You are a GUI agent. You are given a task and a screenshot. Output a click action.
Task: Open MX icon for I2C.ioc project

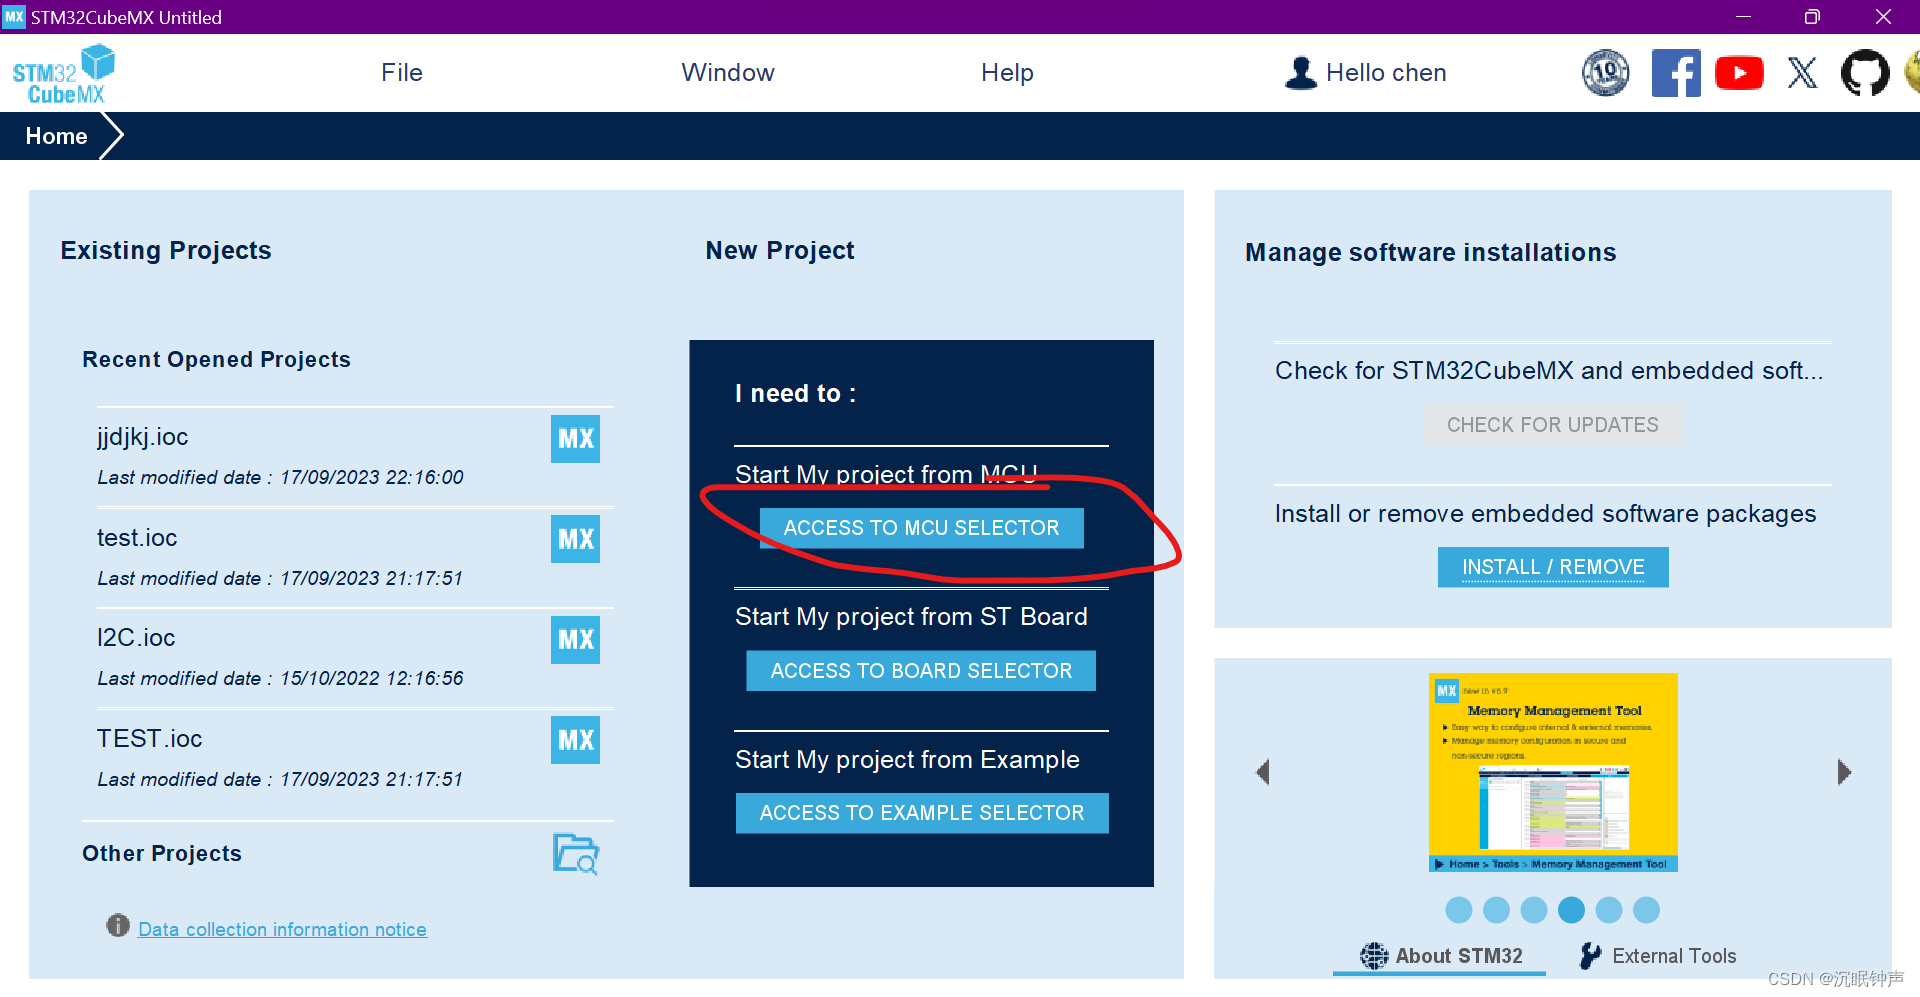point(575,640)
